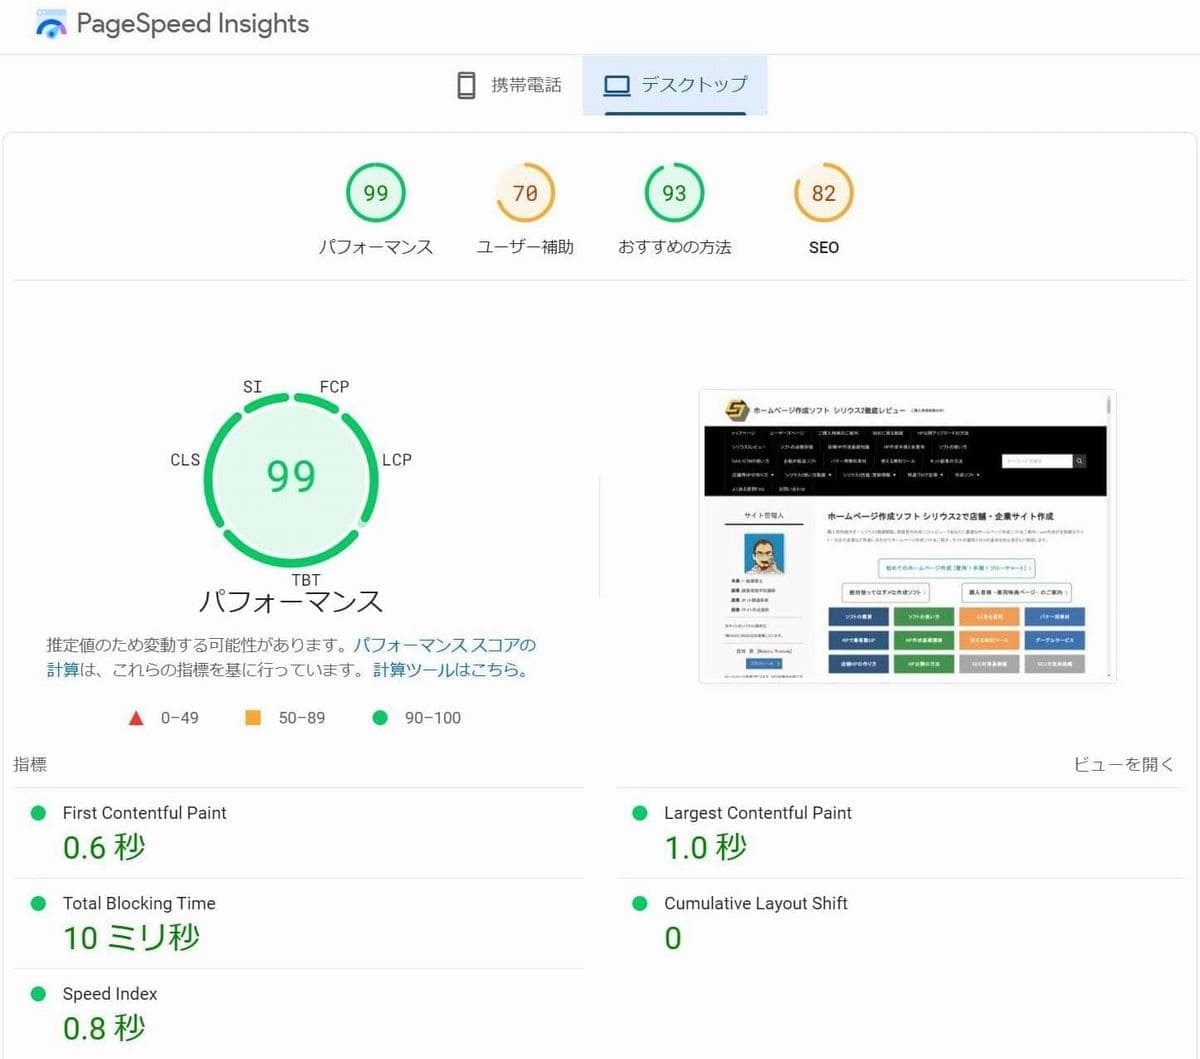Click the 1.0 秒 Largest Contentful Paint value
The height and width of the screenshot is (1059, 1200).
[706, 848]
